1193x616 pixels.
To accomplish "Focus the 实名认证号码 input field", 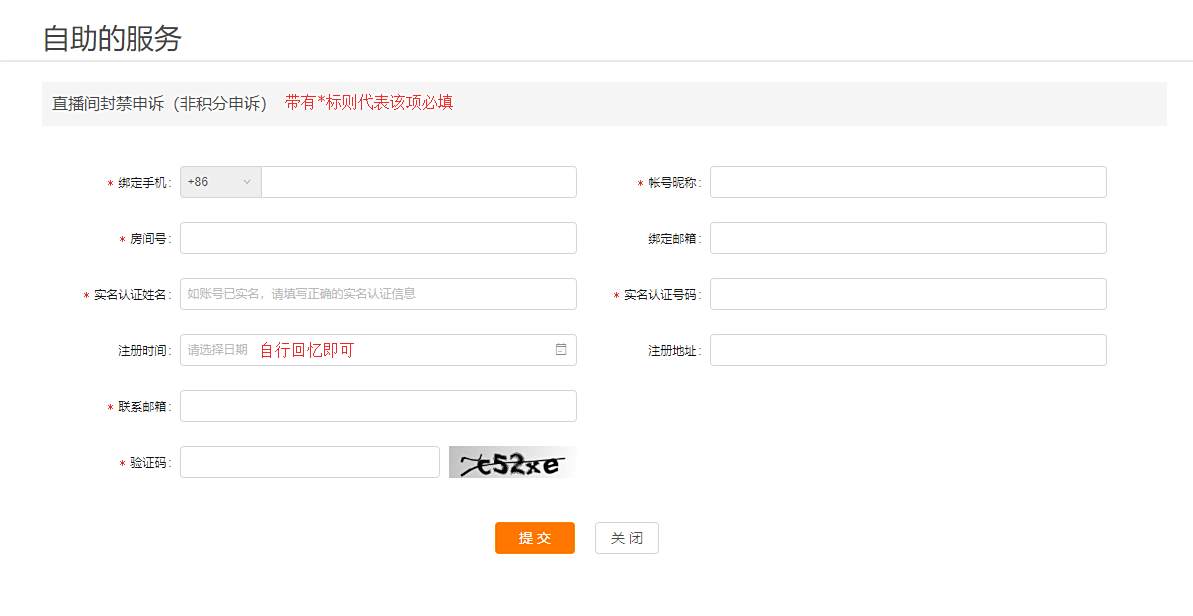I will point(908,294).
